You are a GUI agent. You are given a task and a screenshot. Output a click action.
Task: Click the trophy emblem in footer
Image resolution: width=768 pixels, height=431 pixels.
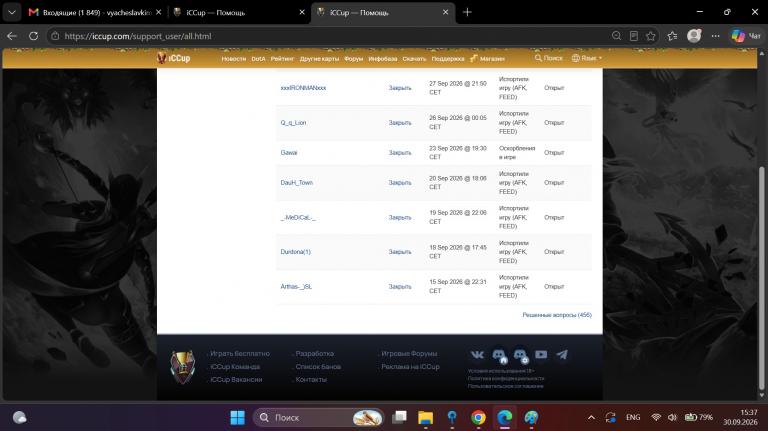183,366
